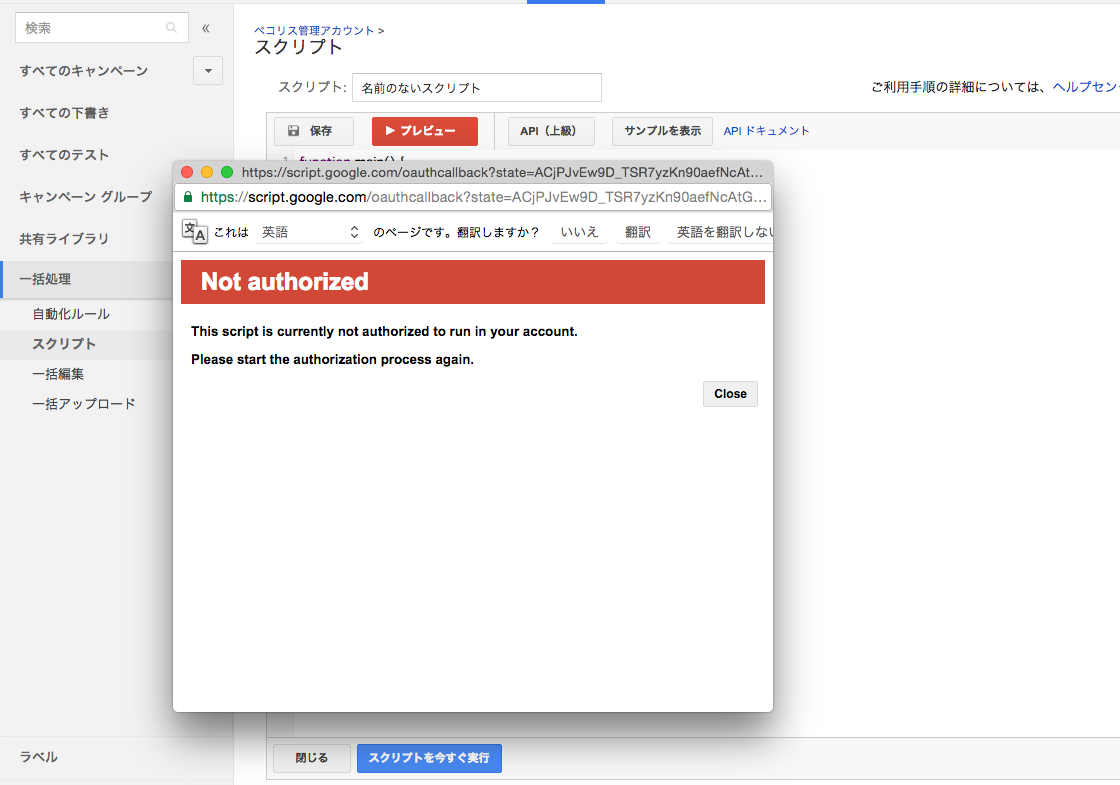Collapse the sidebar with double chevron icon

(206, 29)
